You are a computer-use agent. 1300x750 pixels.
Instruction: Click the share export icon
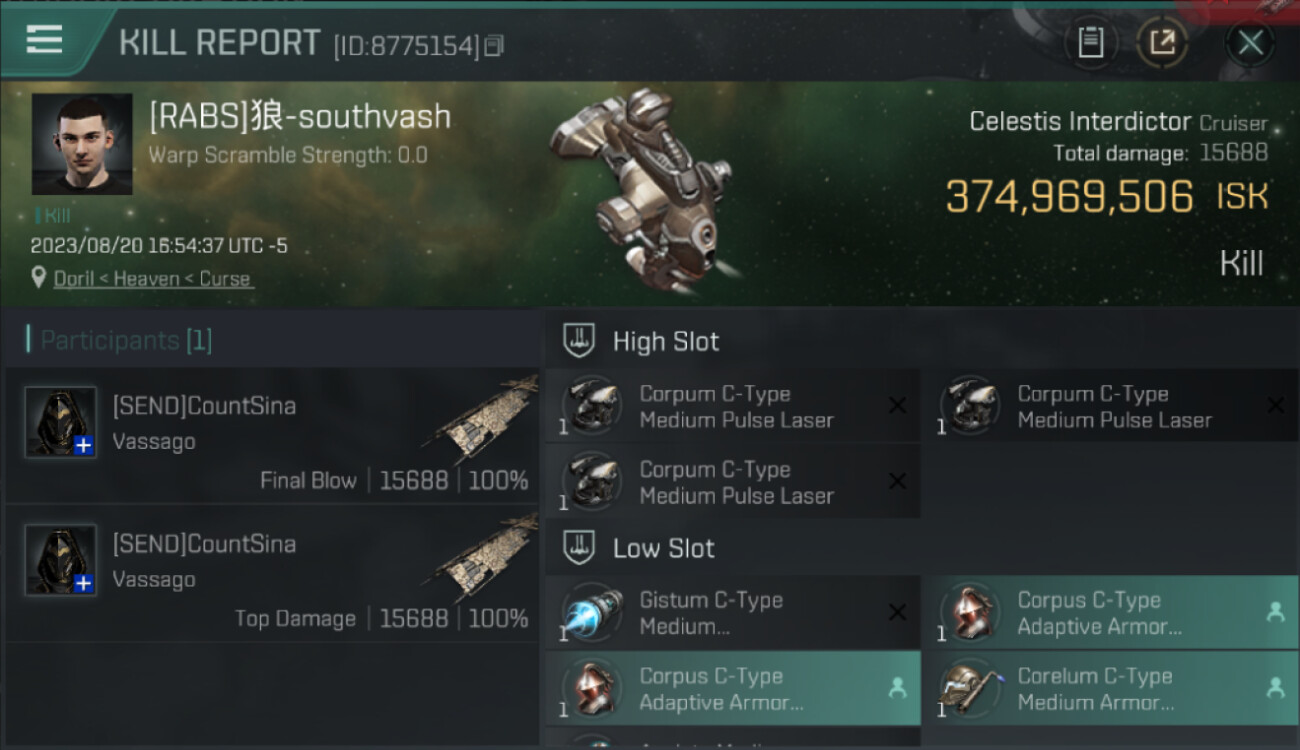pyautogui.click(x=1162, y=42)
